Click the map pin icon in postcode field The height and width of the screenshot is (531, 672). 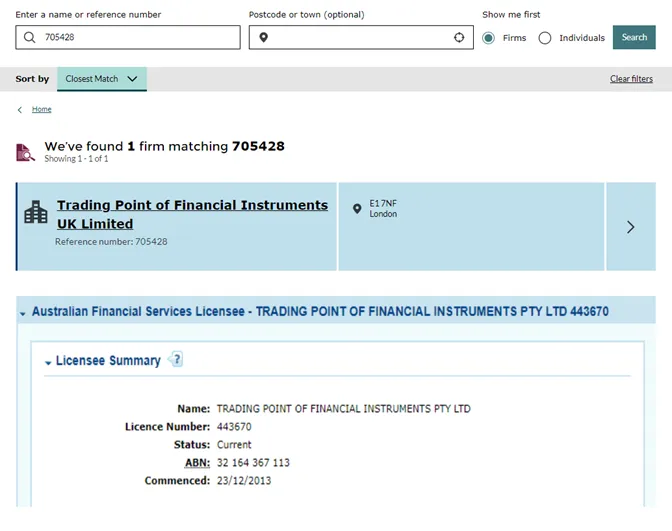coord(264,38)
